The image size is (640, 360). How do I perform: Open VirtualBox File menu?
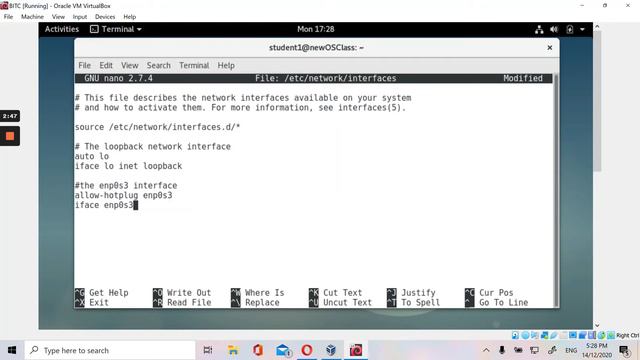[8, 17]
